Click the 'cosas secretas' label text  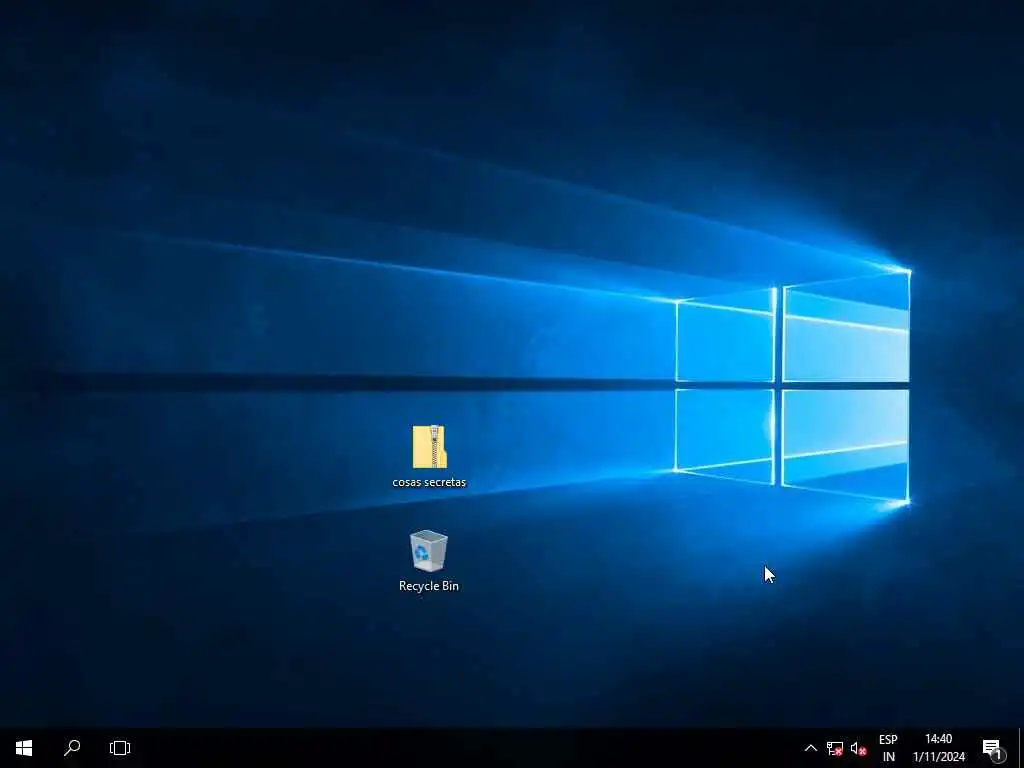pyautogui.click(x=429, y=482)
